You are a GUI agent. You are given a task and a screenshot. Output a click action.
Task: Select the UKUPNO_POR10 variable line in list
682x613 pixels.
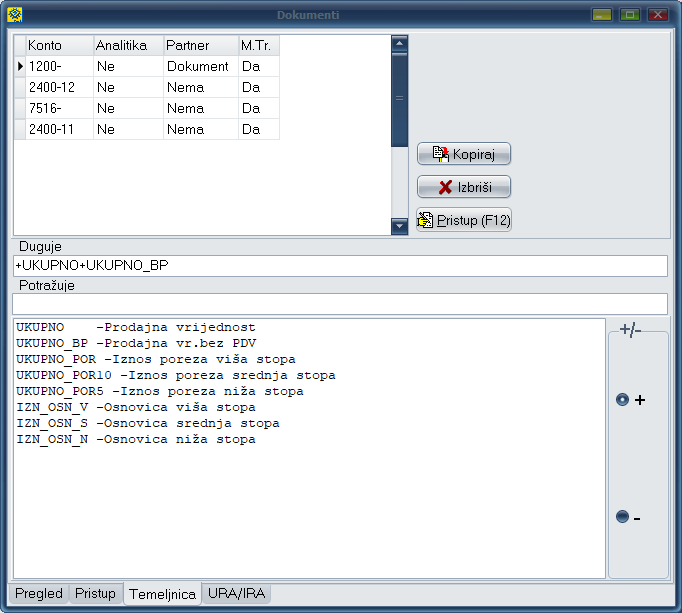(x=176, y=375)
